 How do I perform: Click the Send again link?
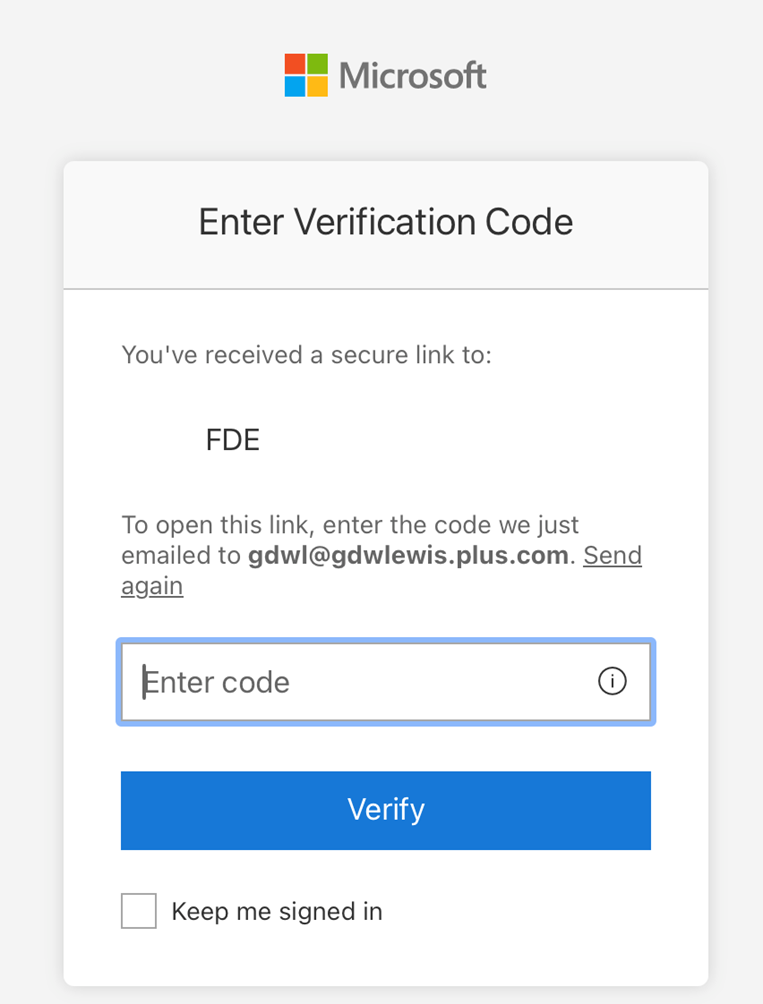pyautogui.click(x=612, y=555)
